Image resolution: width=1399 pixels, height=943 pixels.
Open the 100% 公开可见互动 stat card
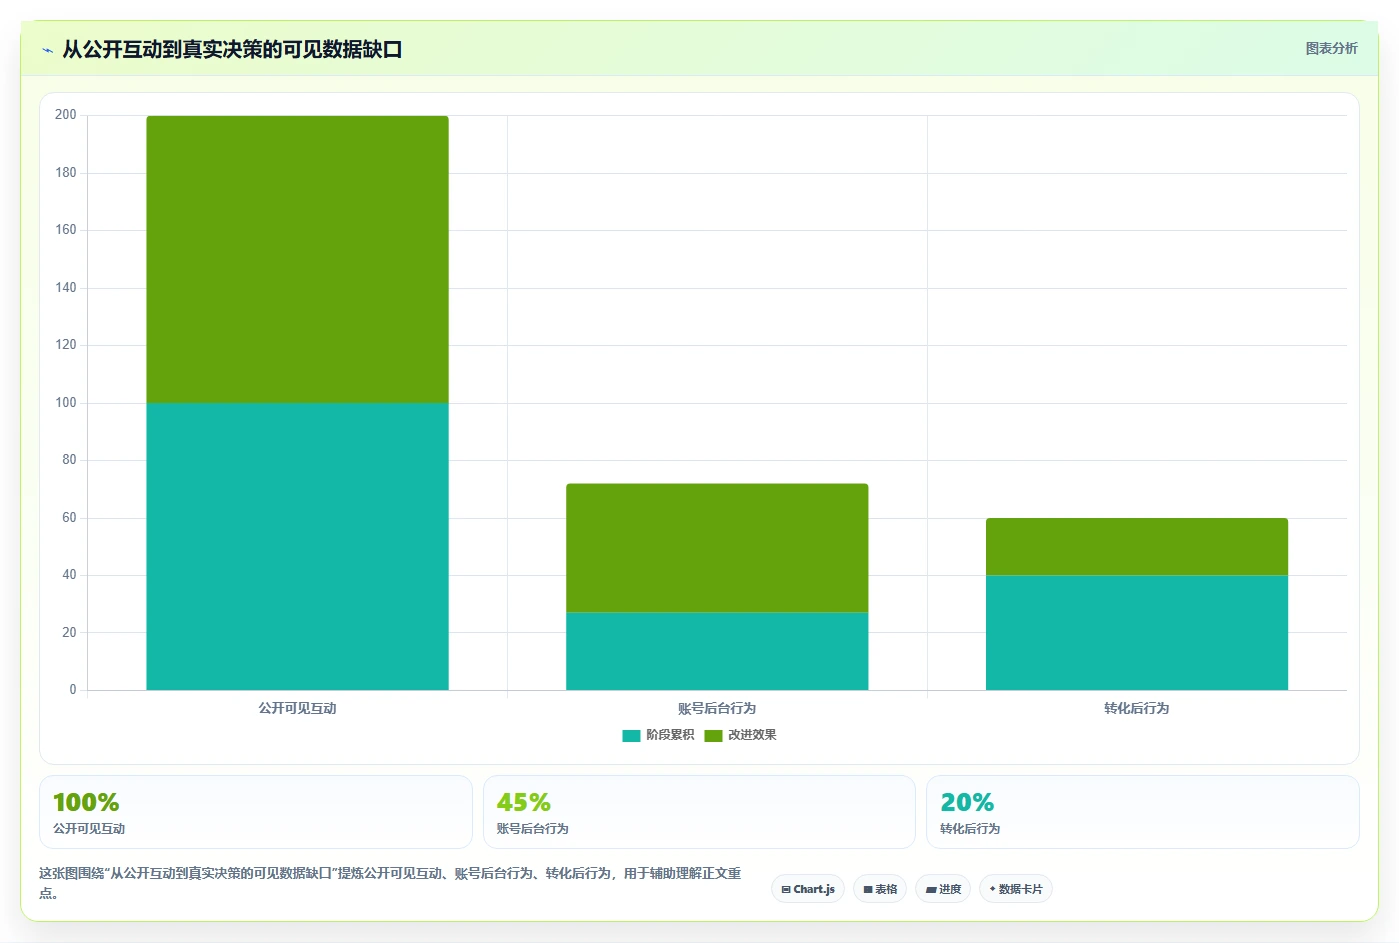[256, 812]
